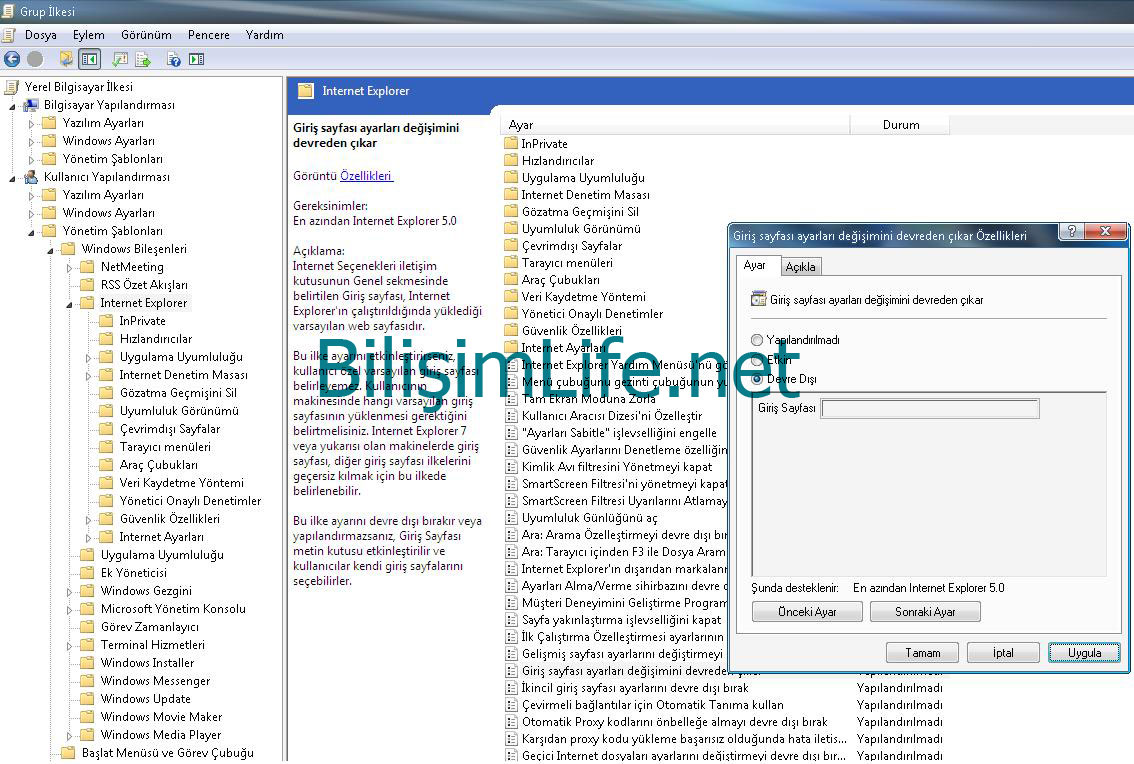Click the blue Back arrow toolbar icon
This screenshot has height=764, width=1134.
[12, 59]
